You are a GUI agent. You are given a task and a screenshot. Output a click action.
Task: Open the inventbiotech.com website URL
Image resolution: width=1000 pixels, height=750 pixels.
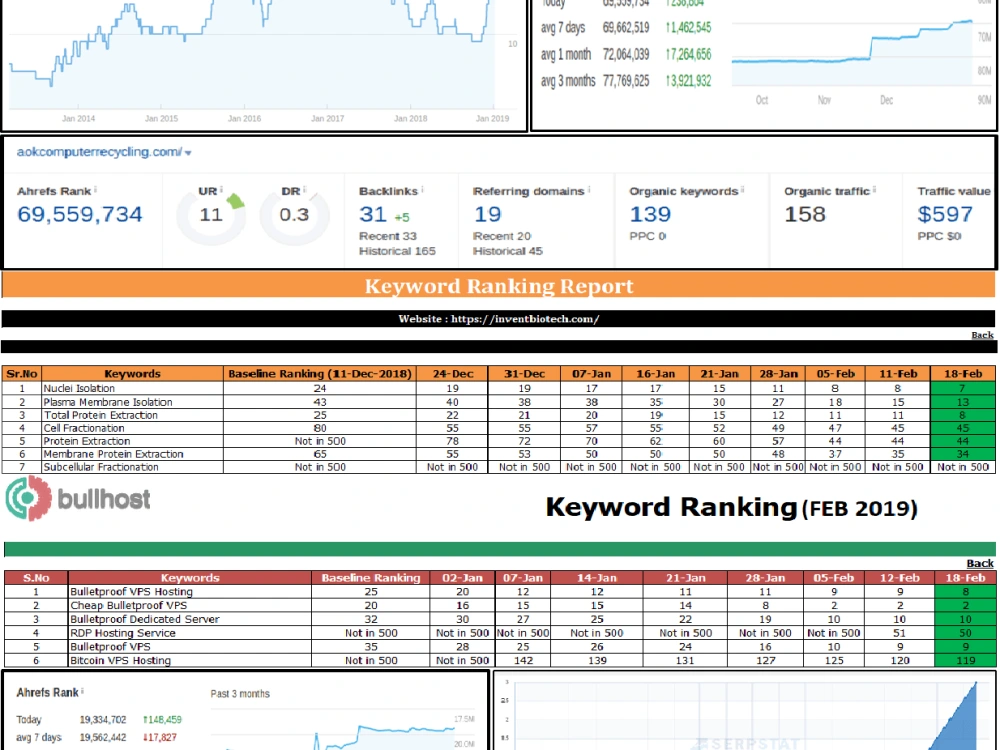pos(525,319)
